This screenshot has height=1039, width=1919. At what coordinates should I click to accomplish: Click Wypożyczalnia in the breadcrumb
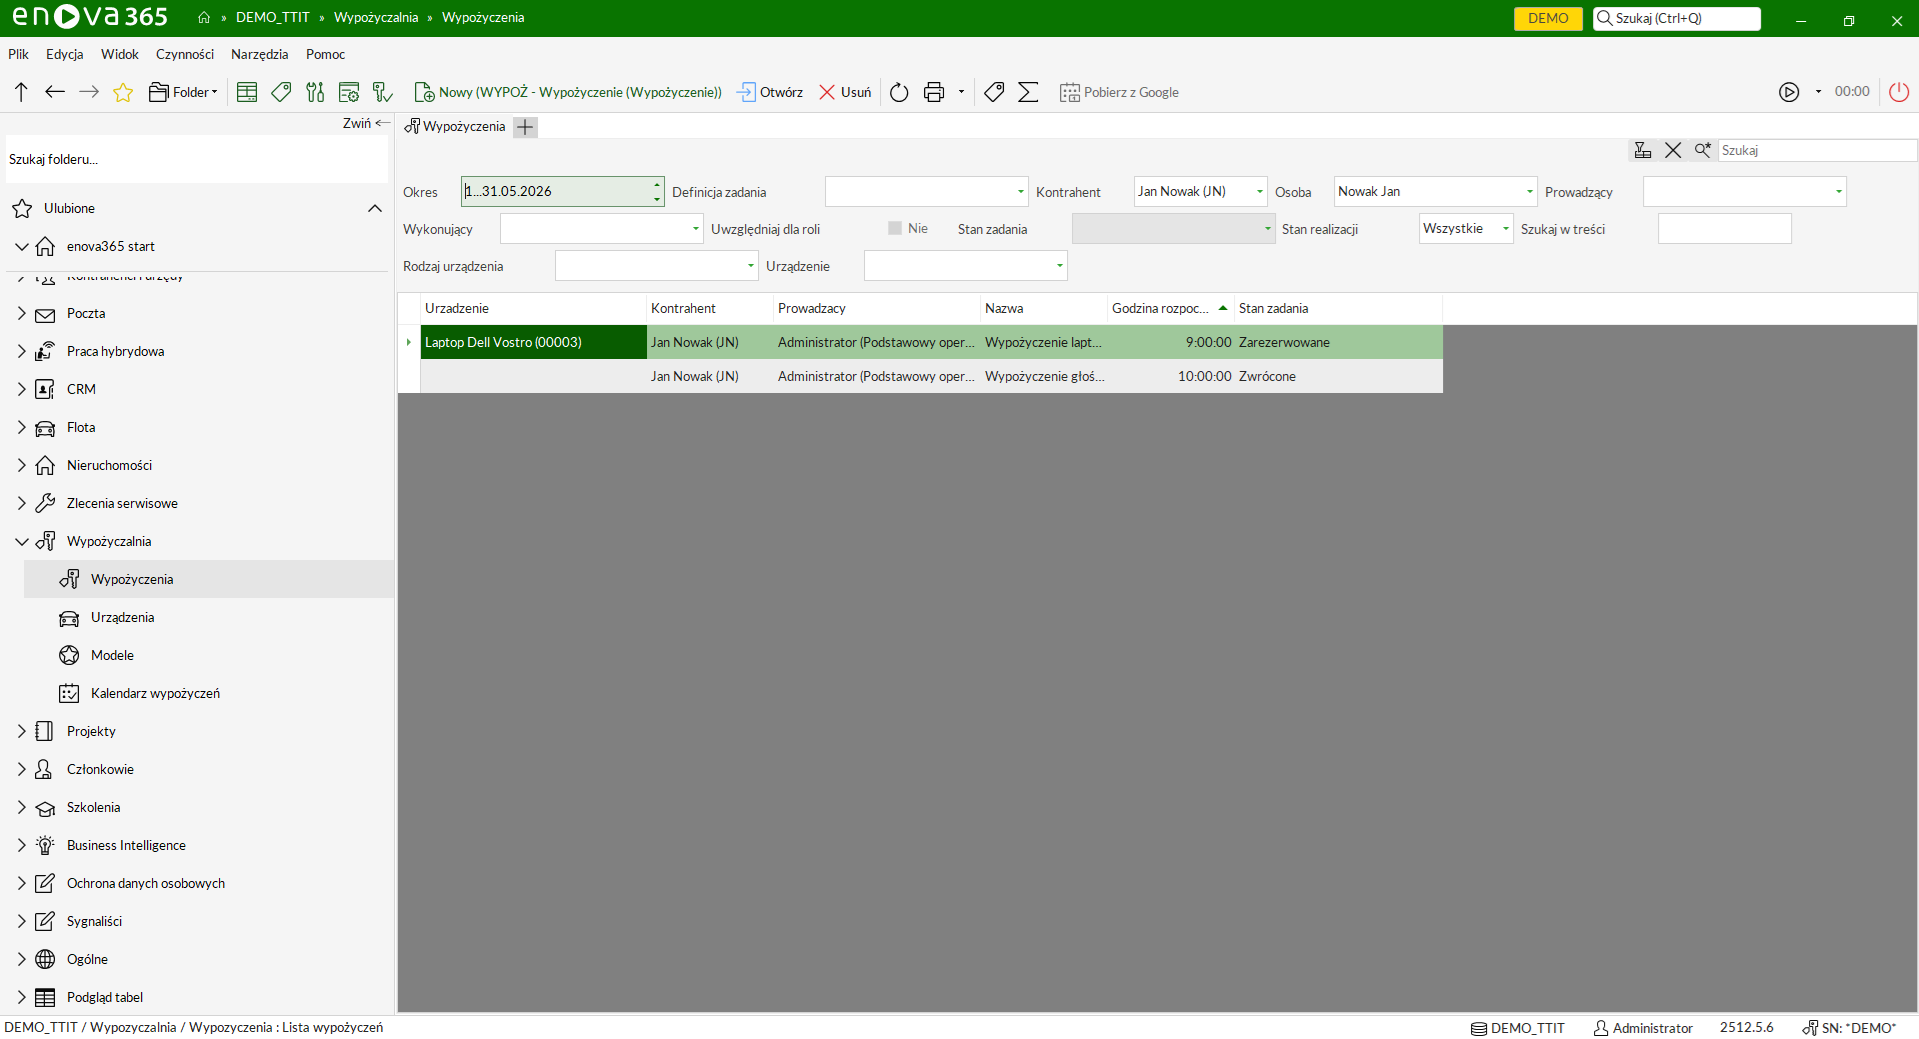(376, 18)
